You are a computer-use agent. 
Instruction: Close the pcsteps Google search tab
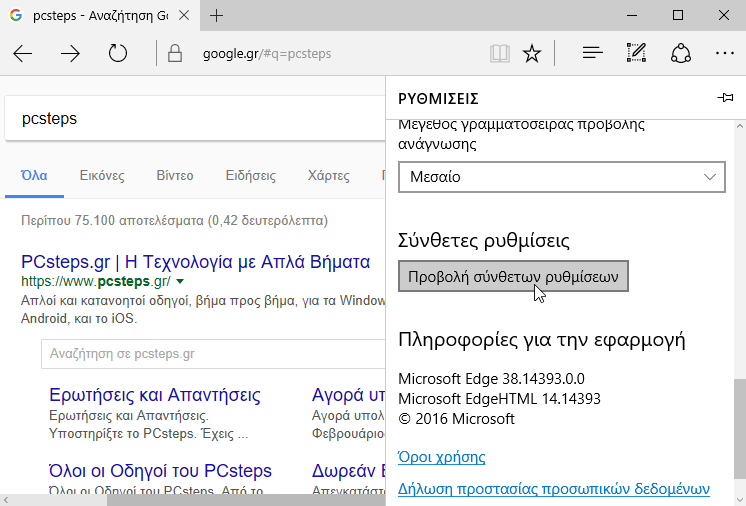click(x=184, y=15)
